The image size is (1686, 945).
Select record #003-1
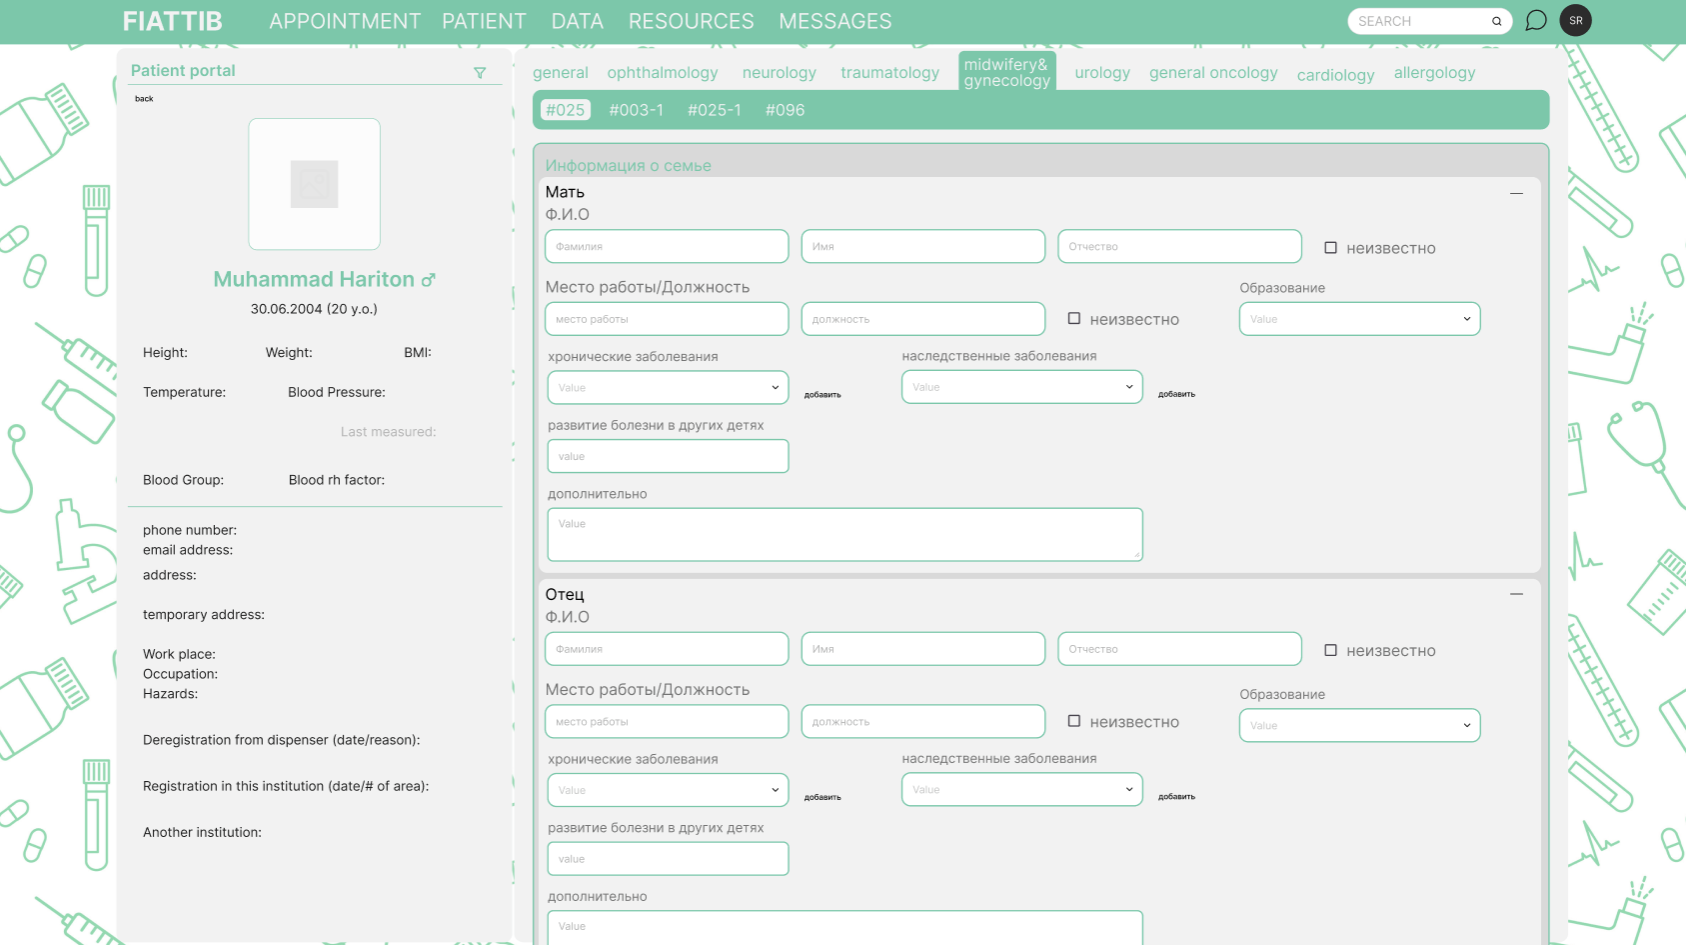pos(636,110)
